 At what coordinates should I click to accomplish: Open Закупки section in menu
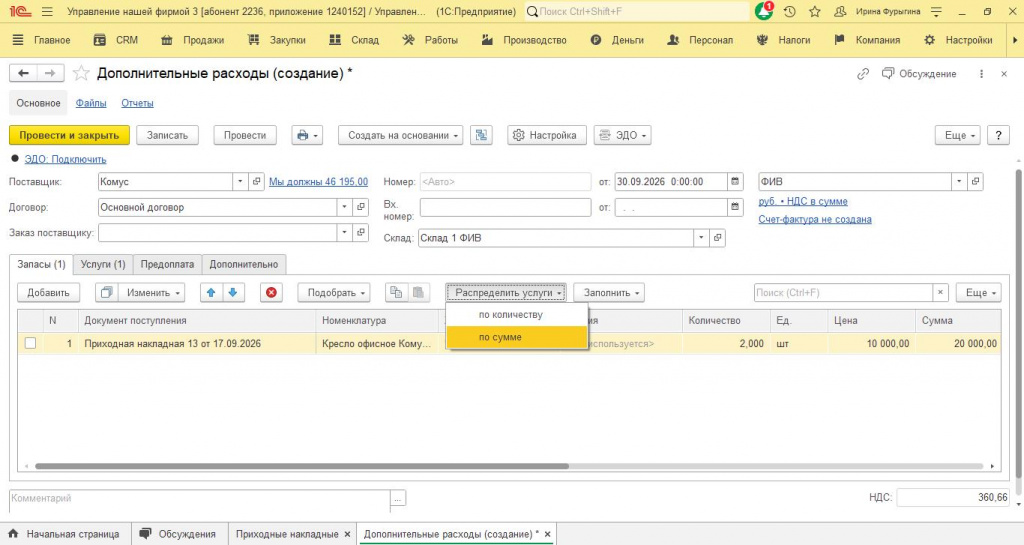(277, 40)
